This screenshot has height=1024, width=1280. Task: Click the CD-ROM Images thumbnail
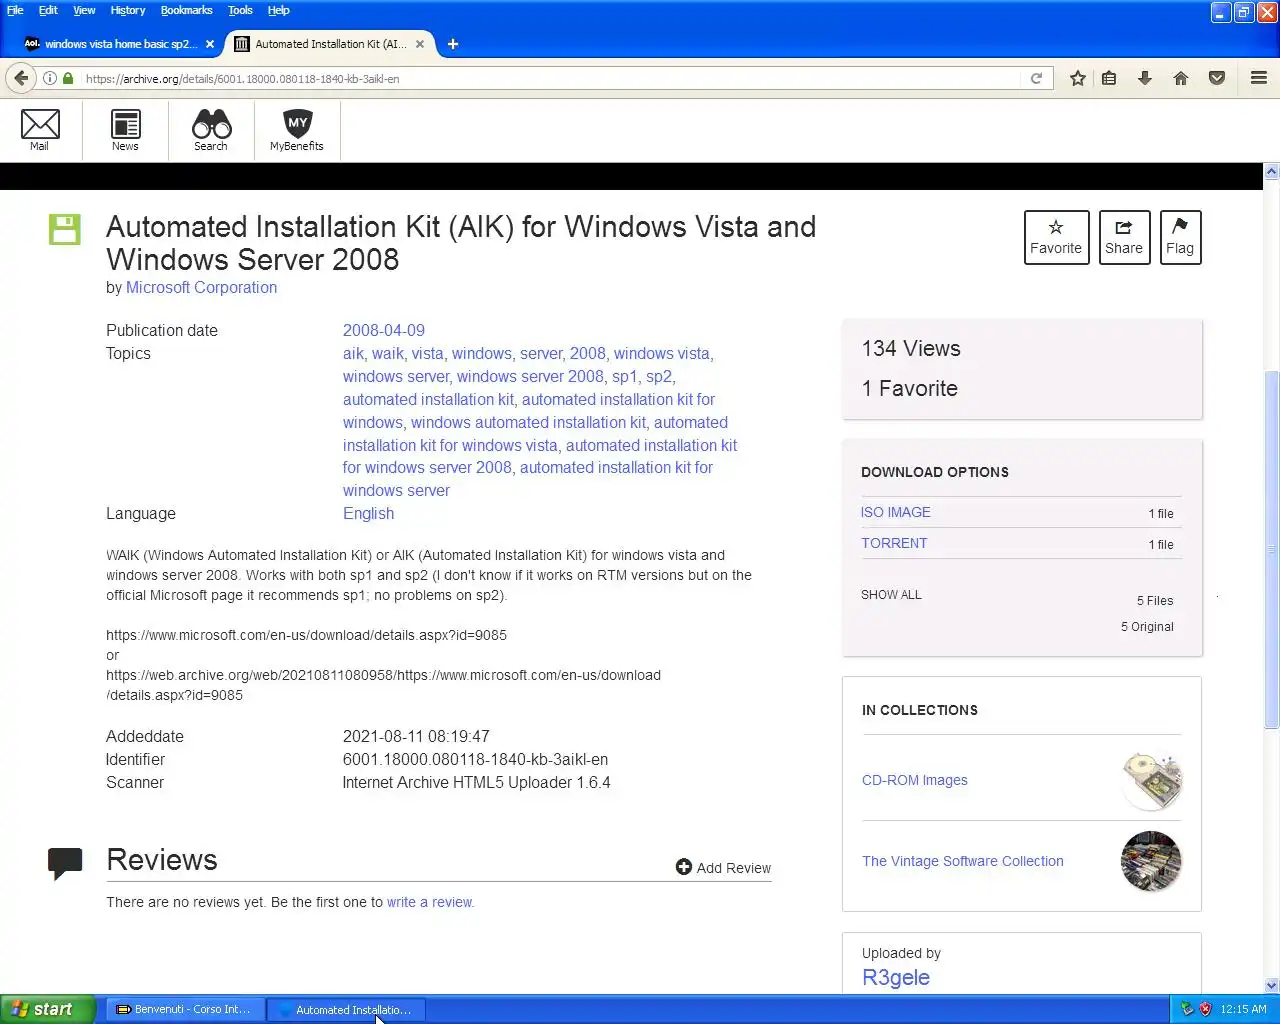pos(1152,780)
